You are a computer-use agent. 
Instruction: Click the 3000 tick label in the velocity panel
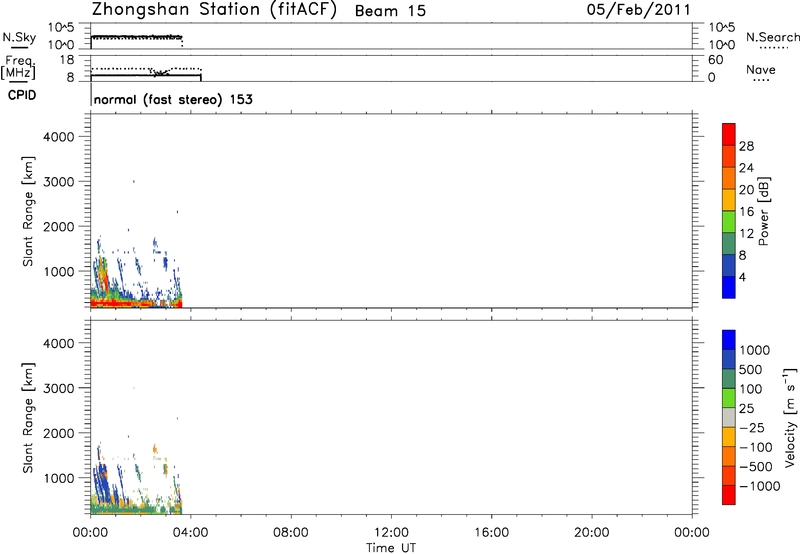pos(59,388)
